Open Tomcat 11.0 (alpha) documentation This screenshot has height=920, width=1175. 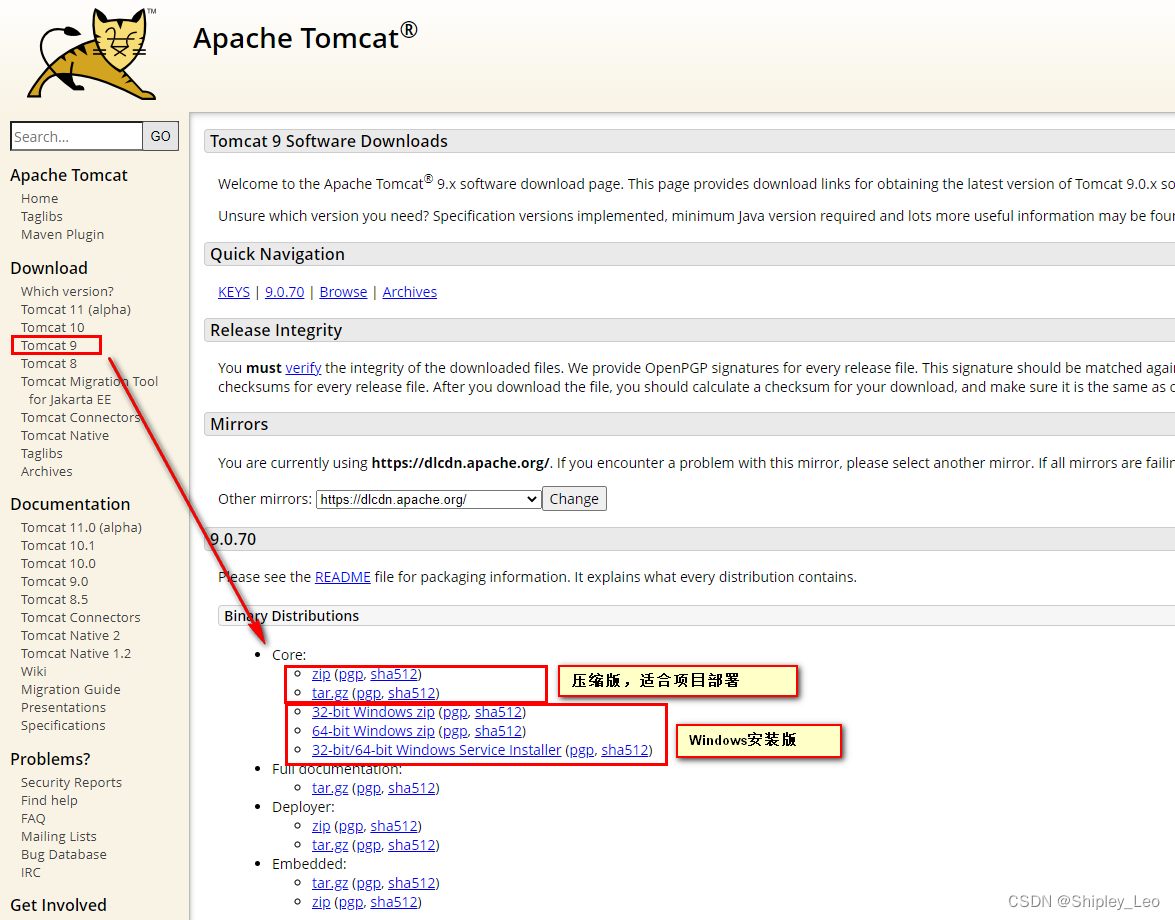pos(81,527)
